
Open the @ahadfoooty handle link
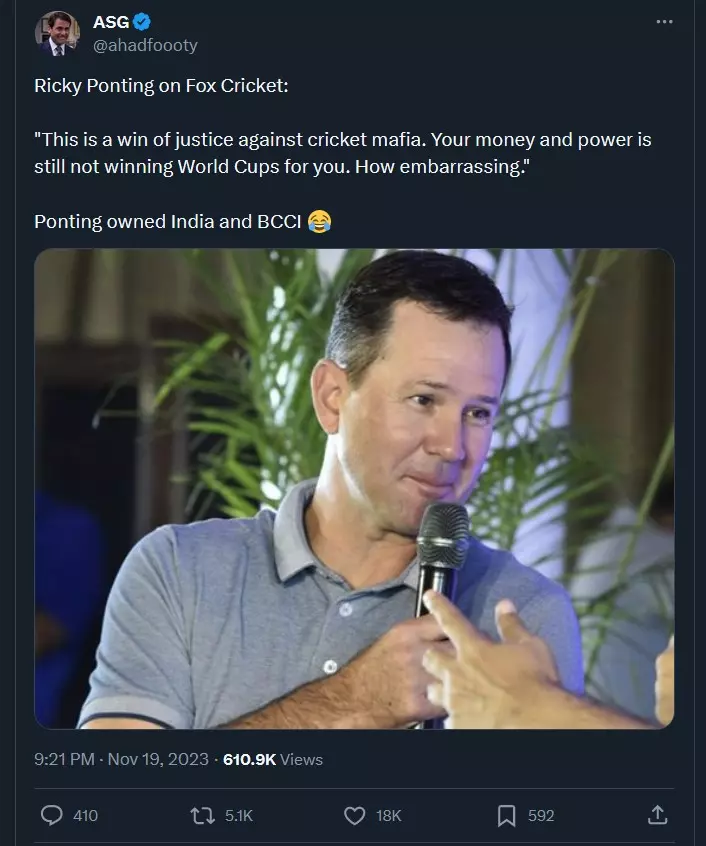coord(145,45)
